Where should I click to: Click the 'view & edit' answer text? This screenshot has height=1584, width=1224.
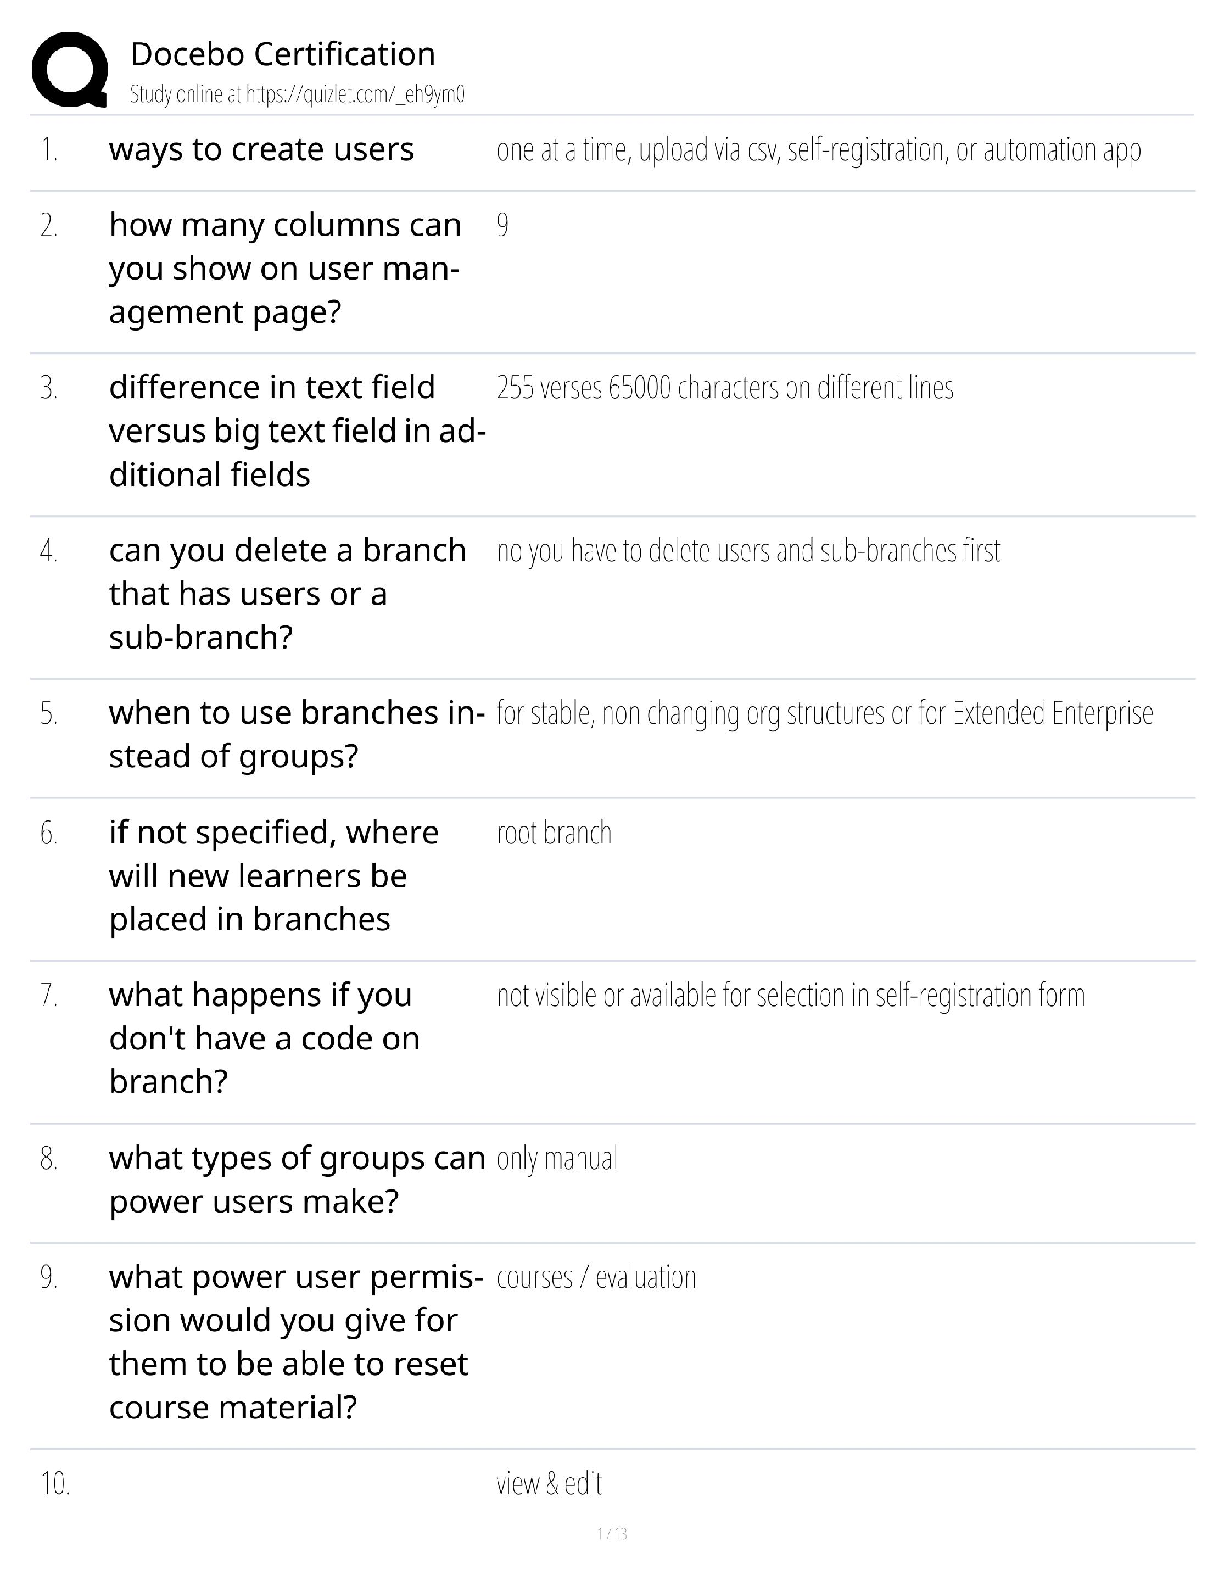pos(549,1484)
